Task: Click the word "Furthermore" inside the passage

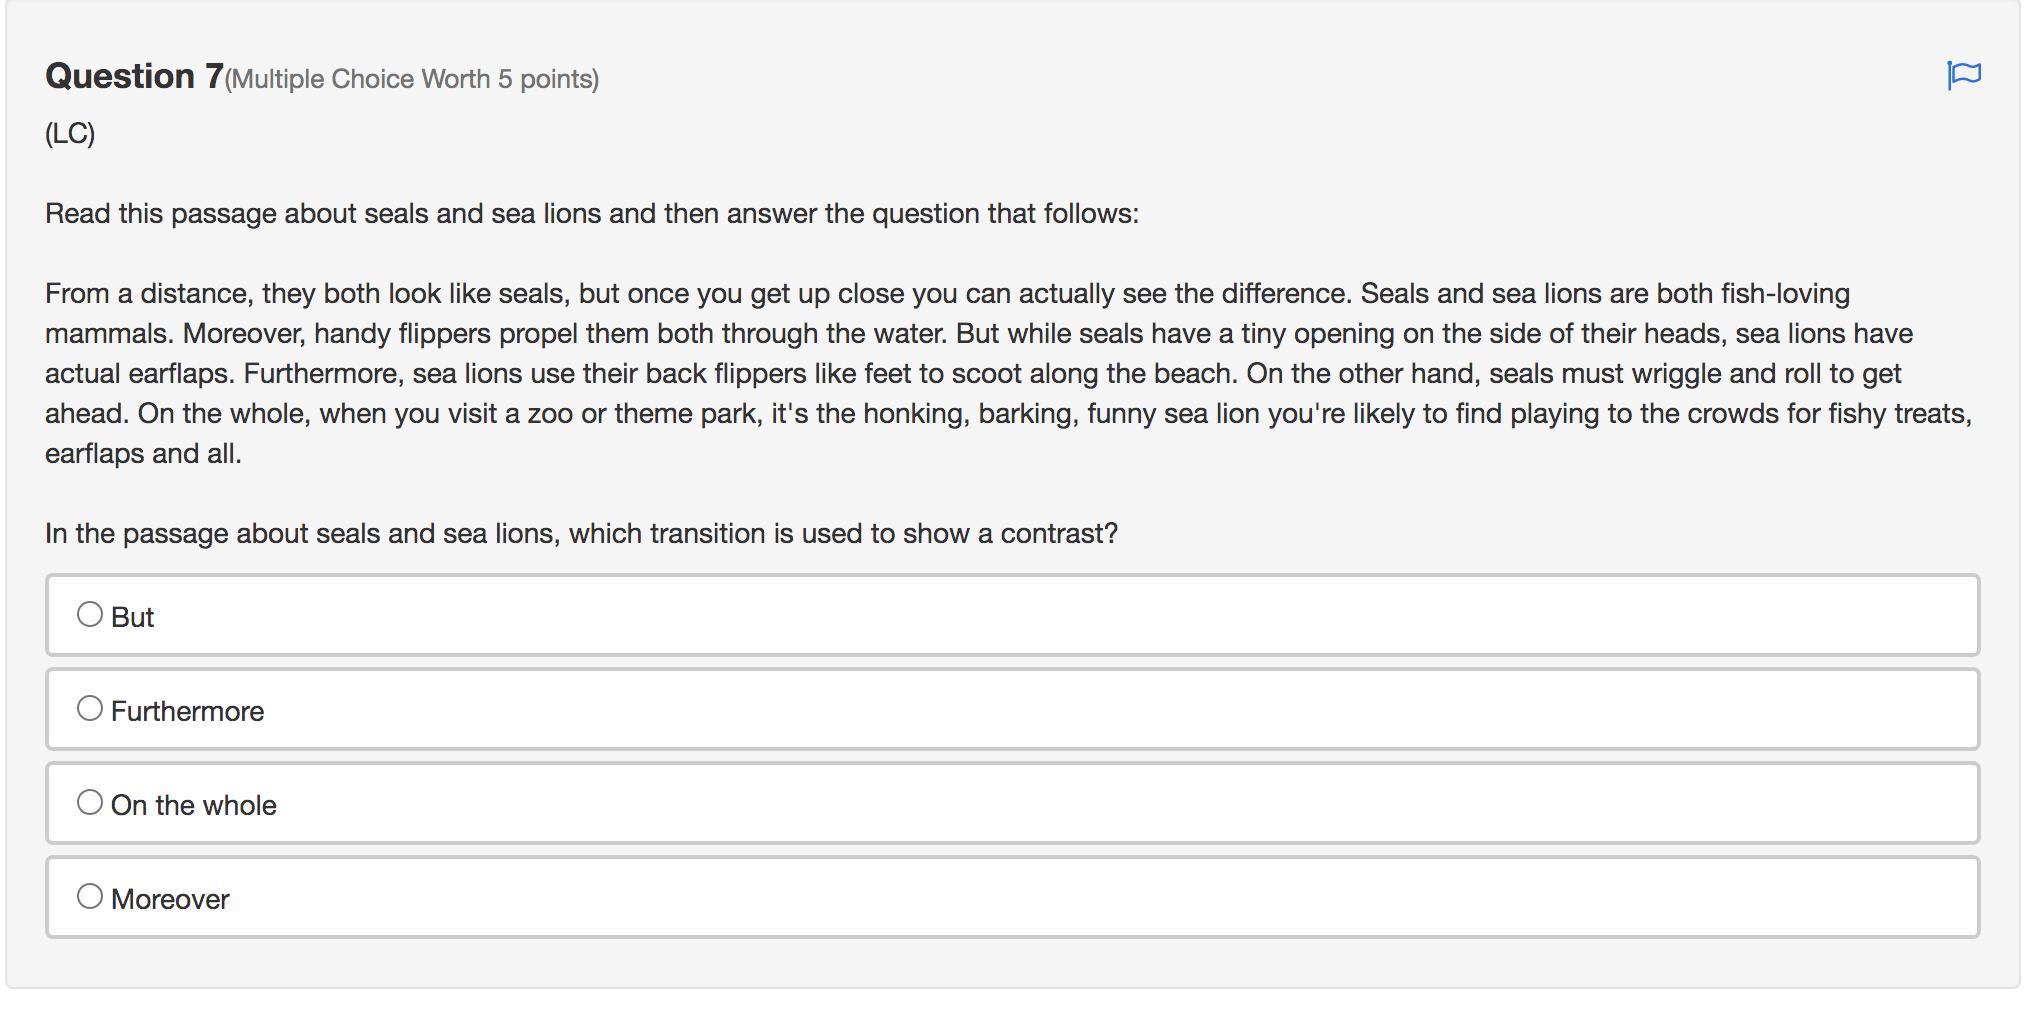Action: point(322,373)
